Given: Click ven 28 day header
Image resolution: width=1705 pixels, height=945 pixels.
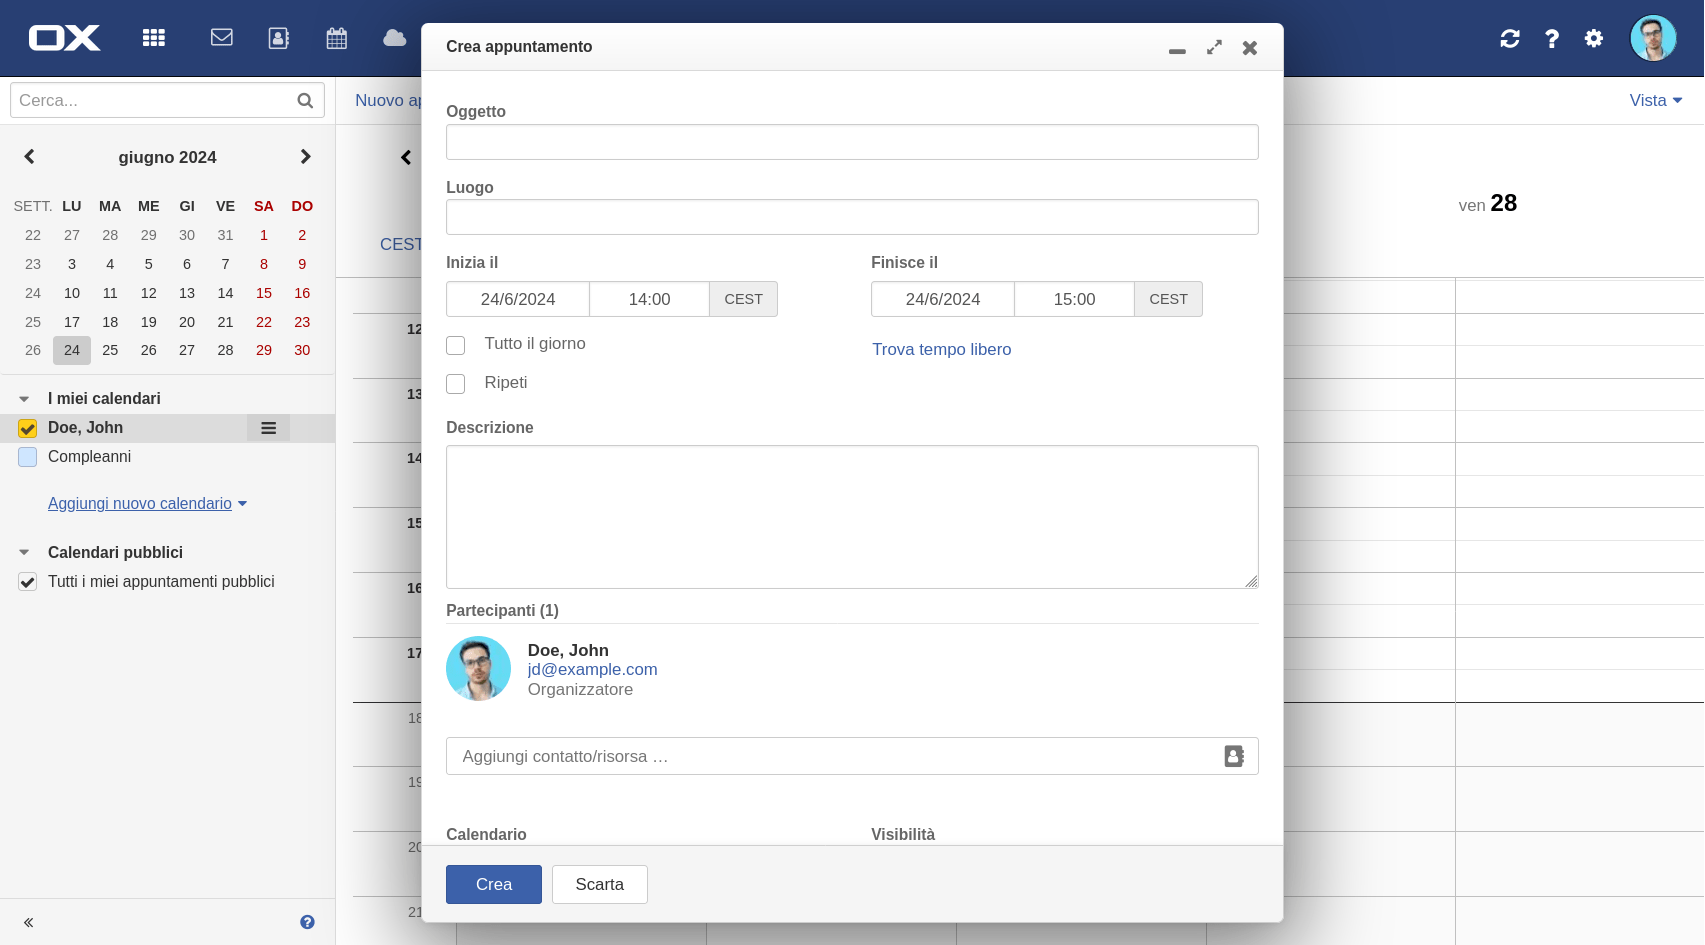Looking at the screenshot, I should click(1488, 203).
